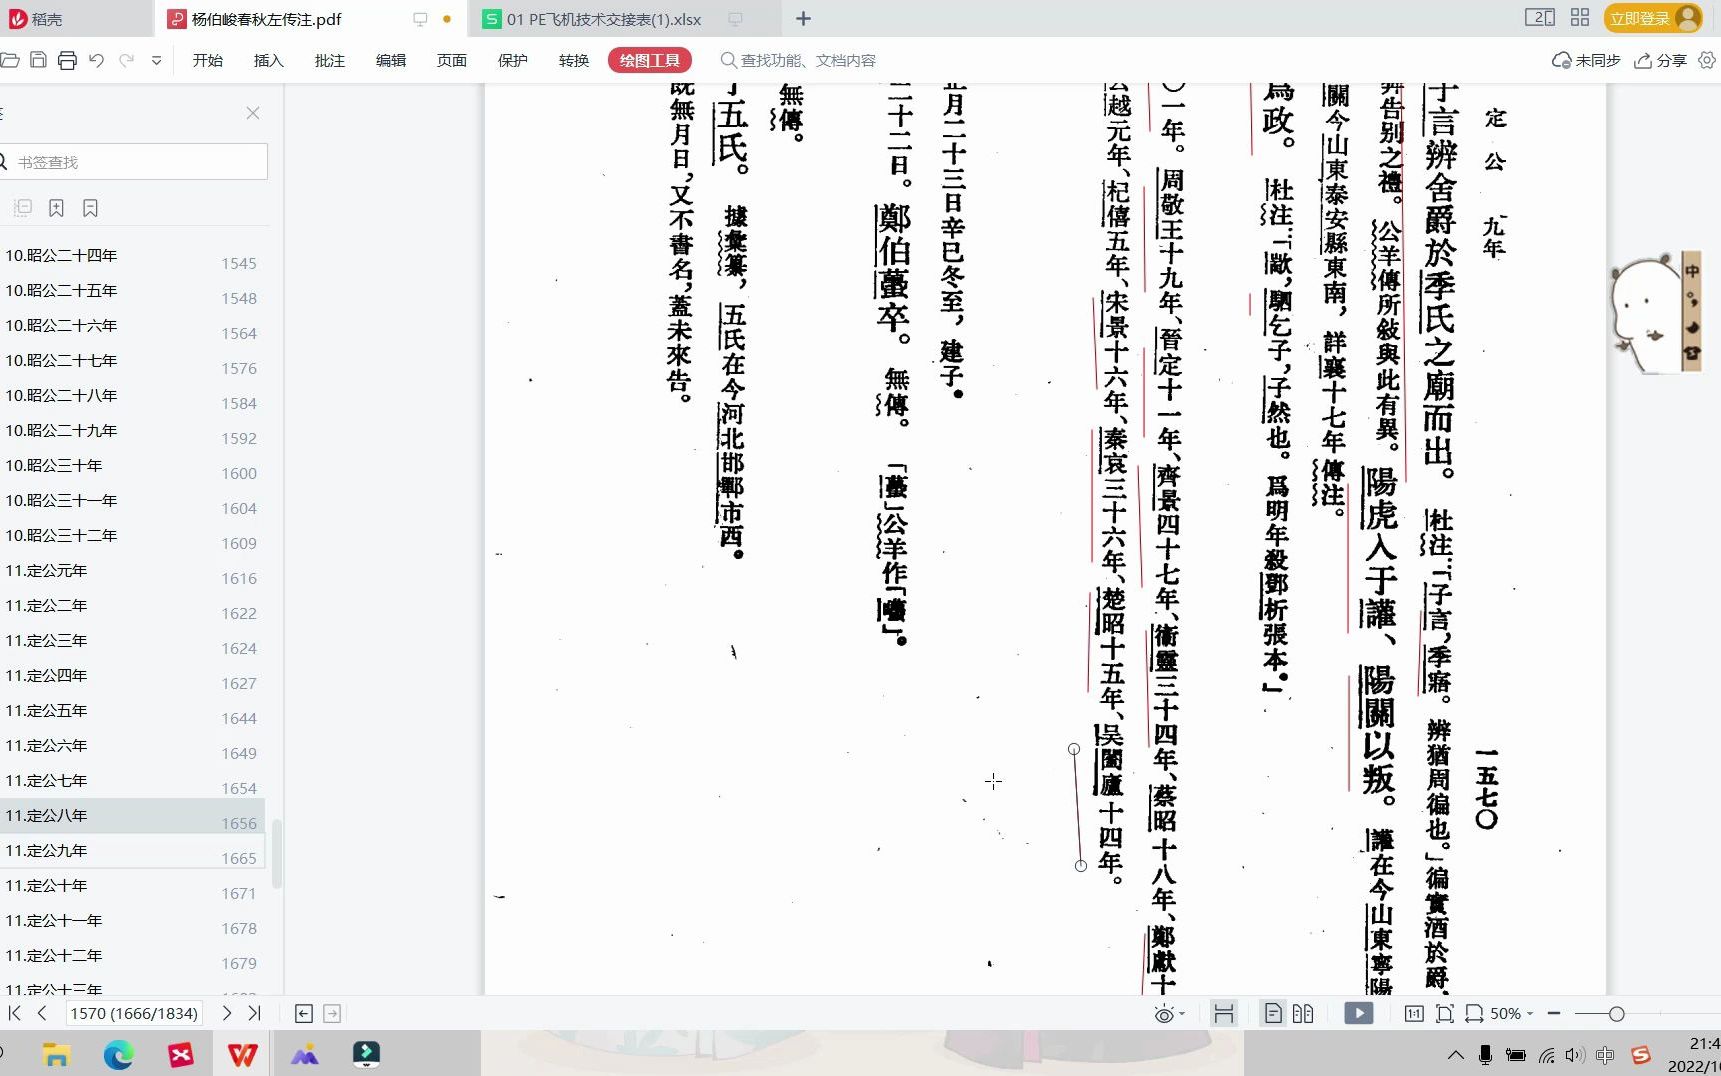
Task: Print the PDF document
Action: click(67, 60)
